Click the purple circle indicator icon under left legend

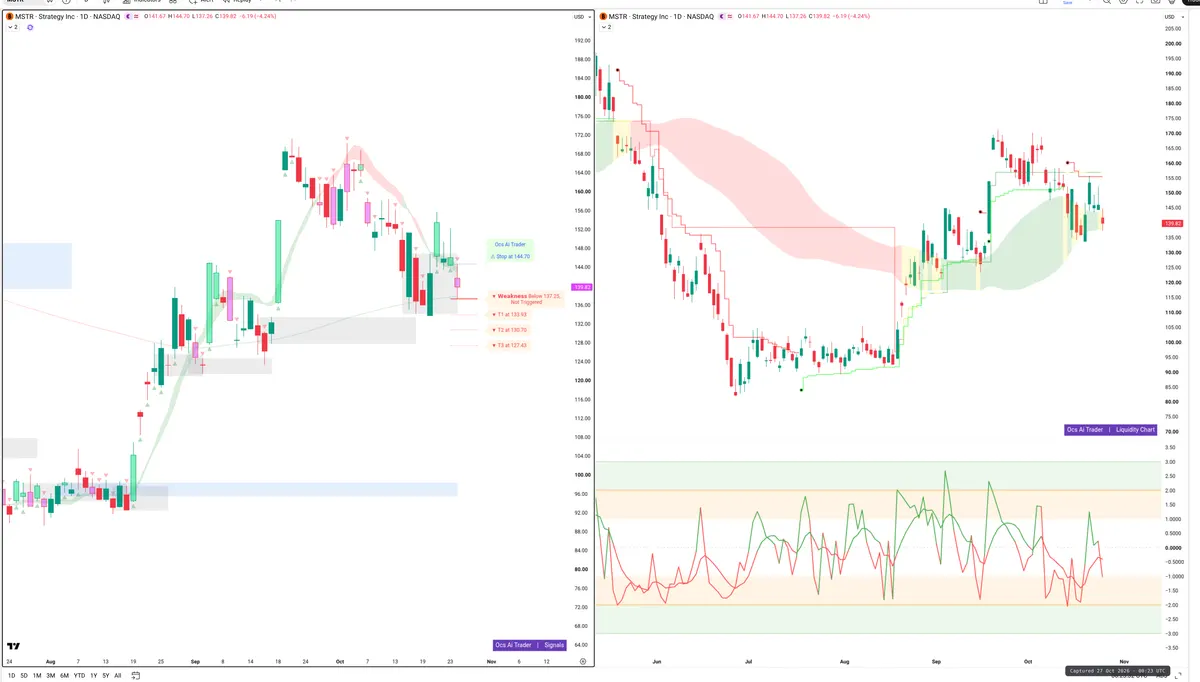tap(30, 27)
